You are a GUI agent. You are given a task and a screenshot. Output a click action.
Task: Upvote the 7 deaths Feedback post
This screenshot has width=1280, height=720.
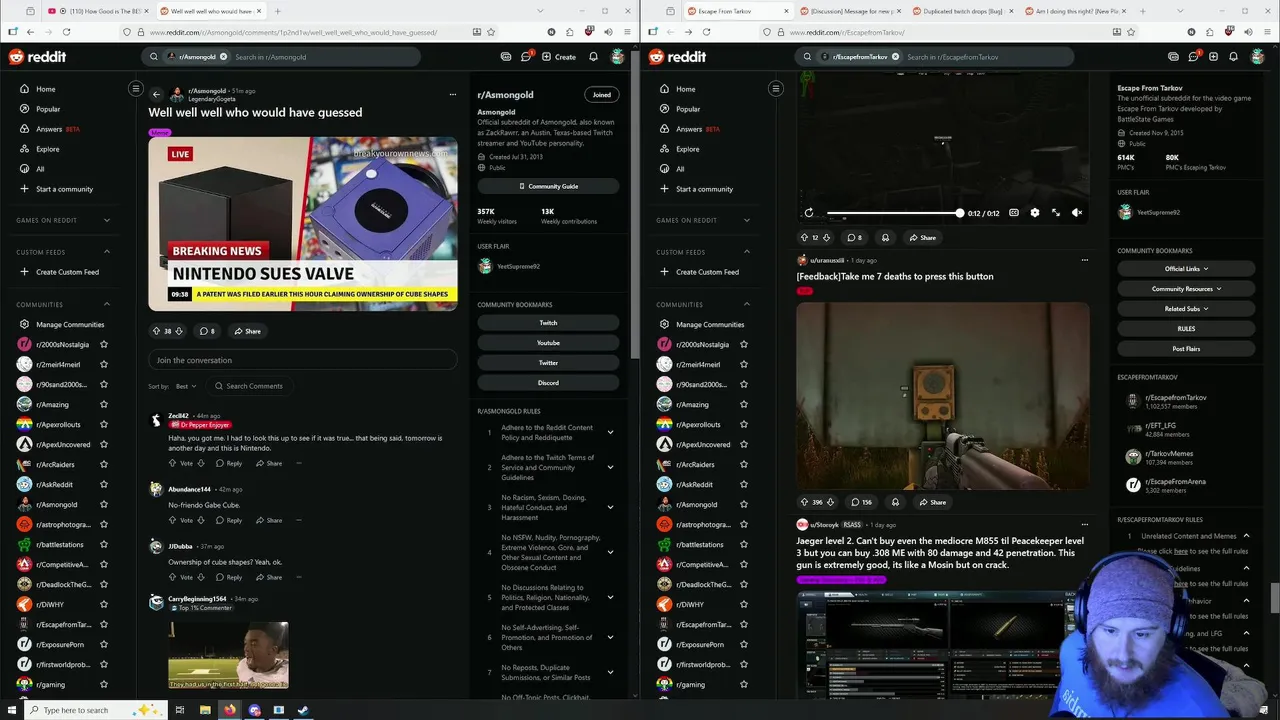pyautogui.click(x=804, y=502)
